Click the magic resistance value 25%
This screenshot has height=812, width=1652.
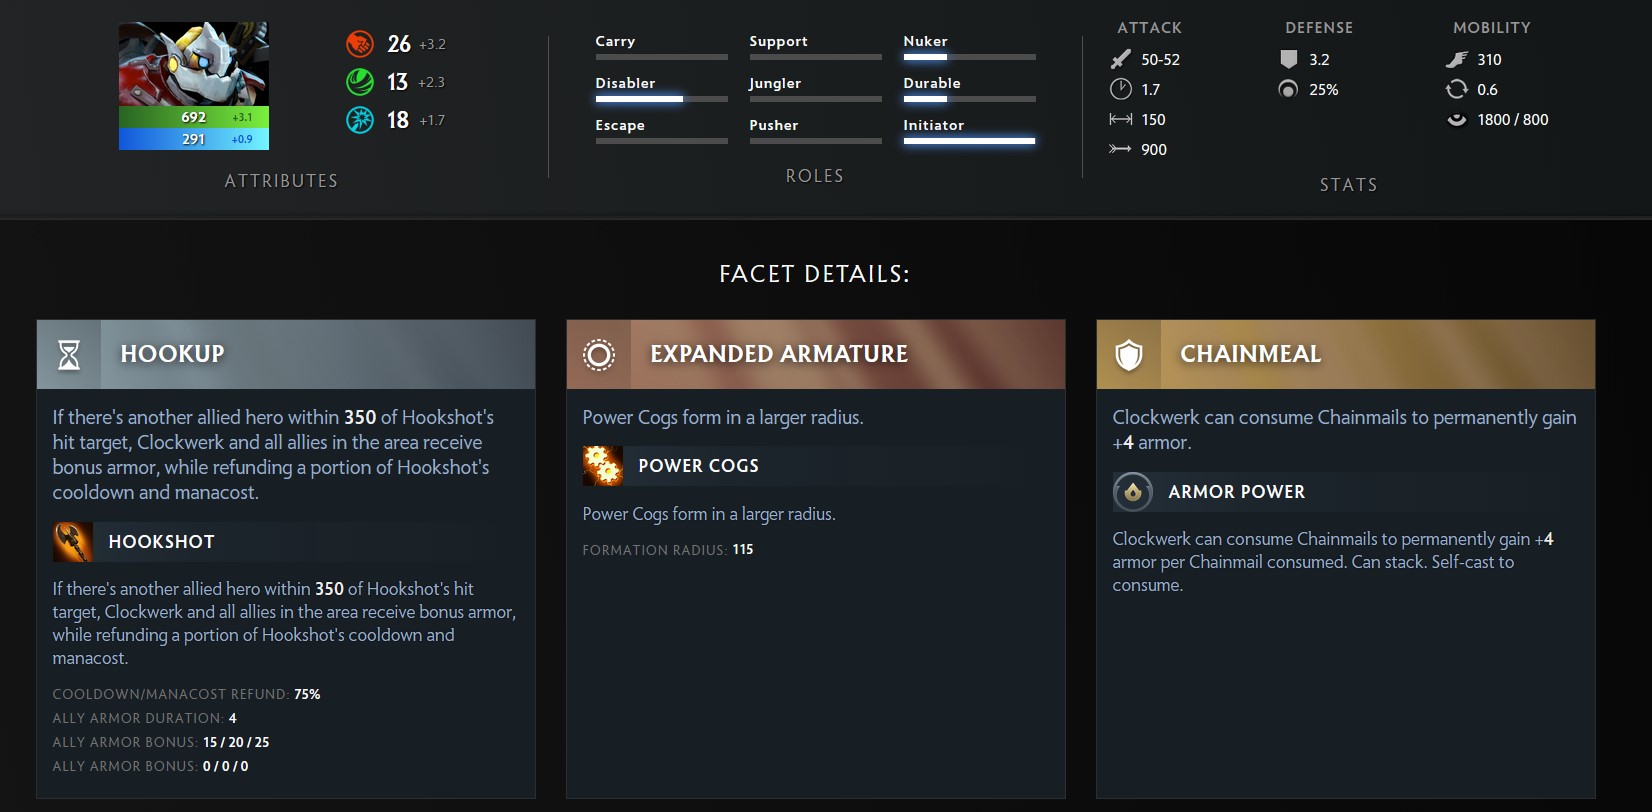coord(1324,90)
